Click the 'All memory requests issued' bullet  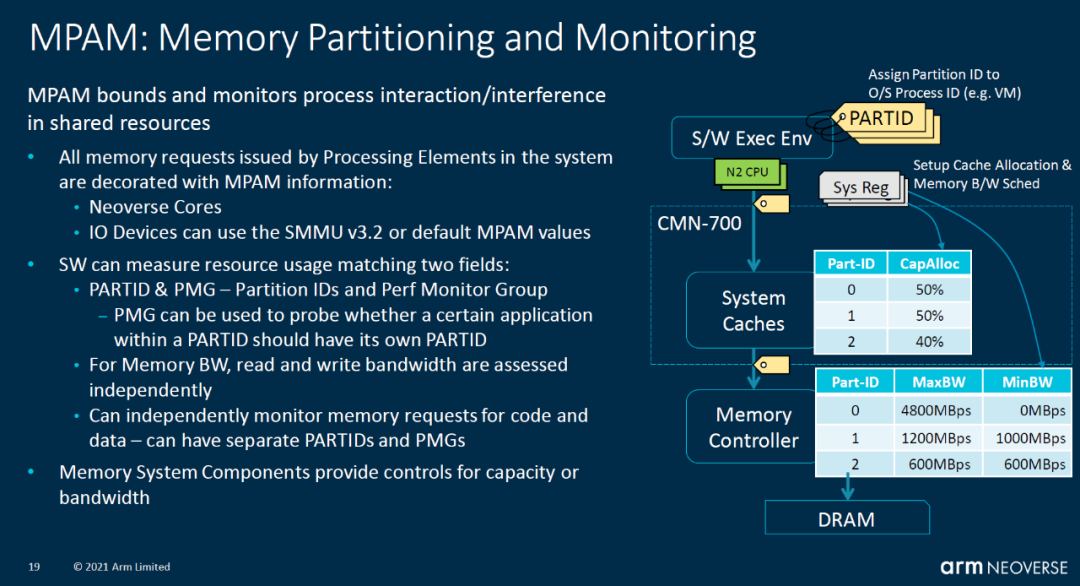coord(335,169)
